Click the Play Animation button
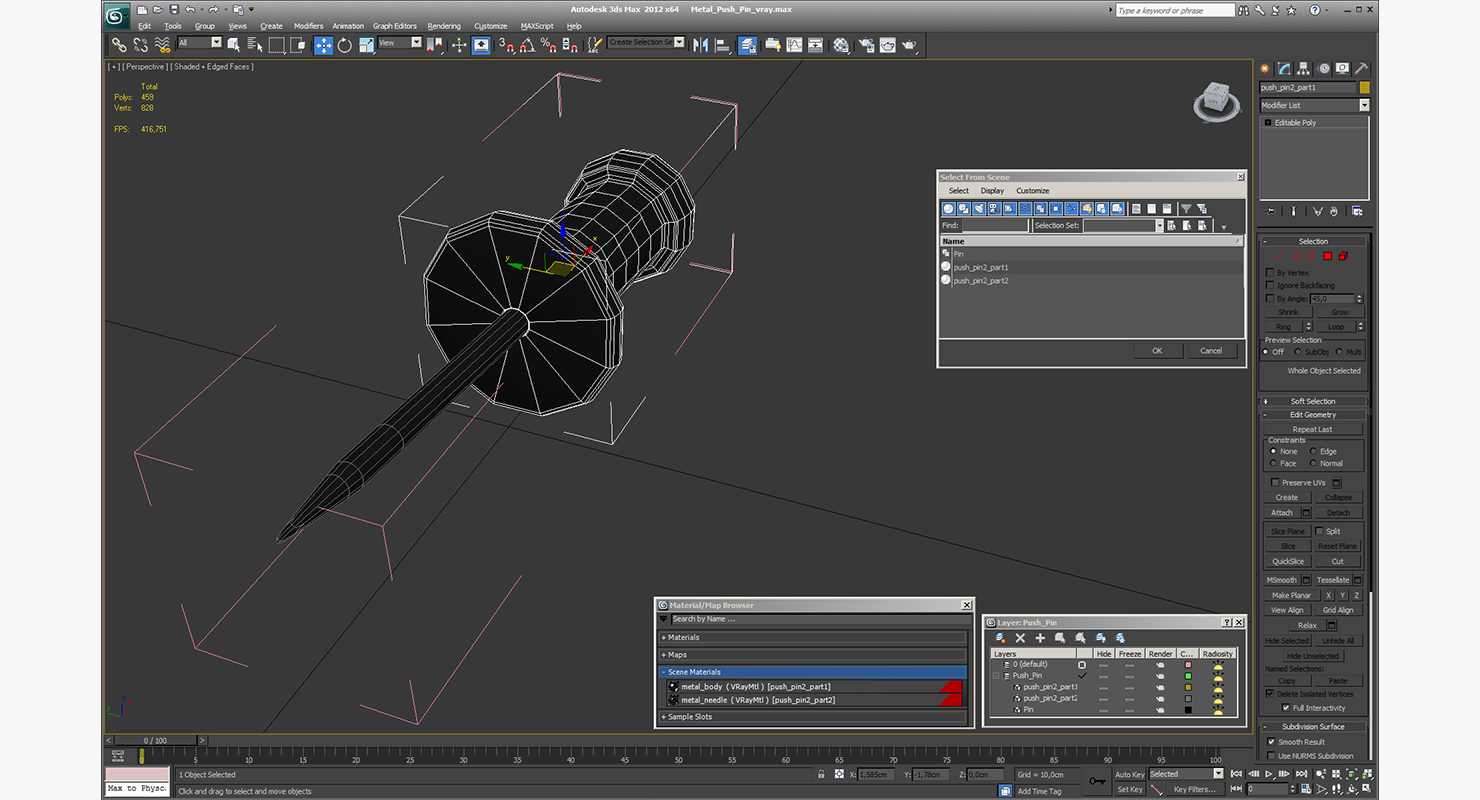 click(x=1269, y=774)
